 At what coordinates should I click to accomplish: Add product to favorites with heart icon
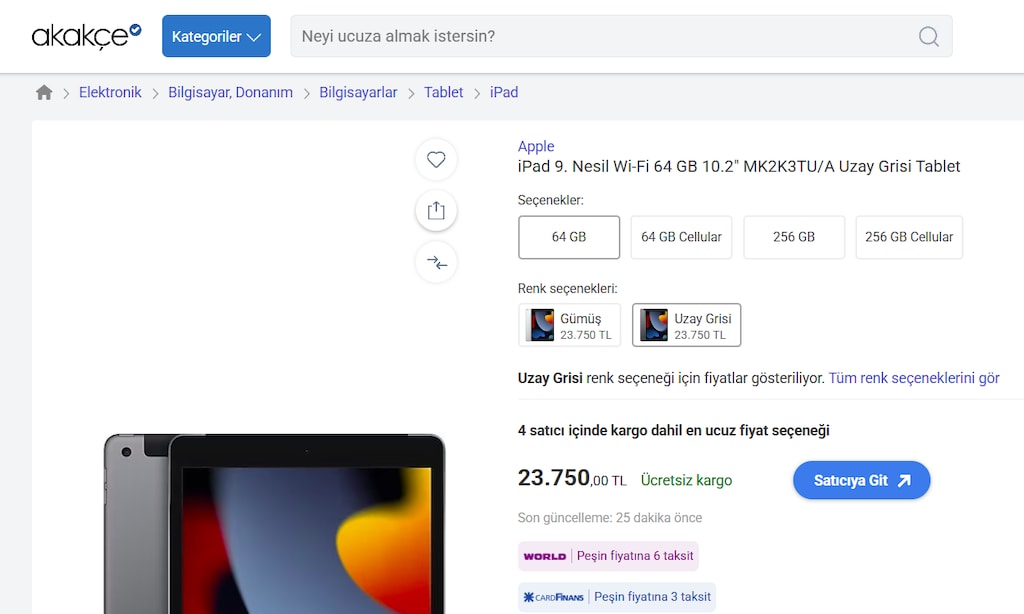[436, 159]
